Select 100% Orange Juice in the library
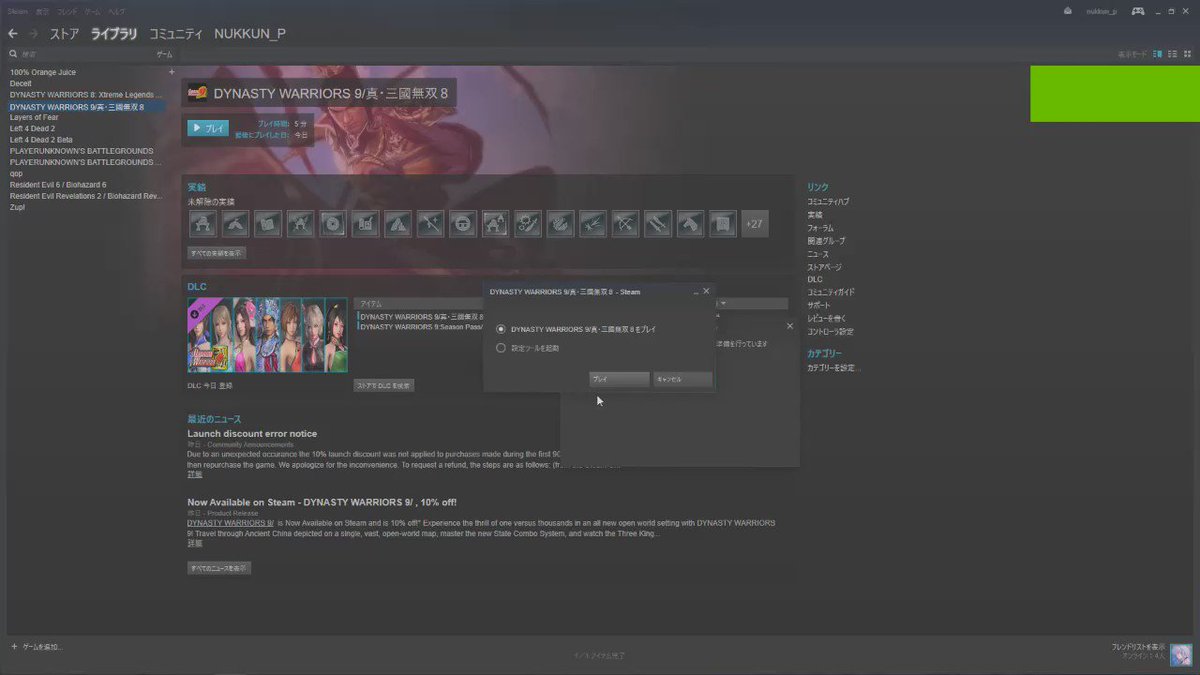This screenshot has height=675, width=1200. [43, 72]
